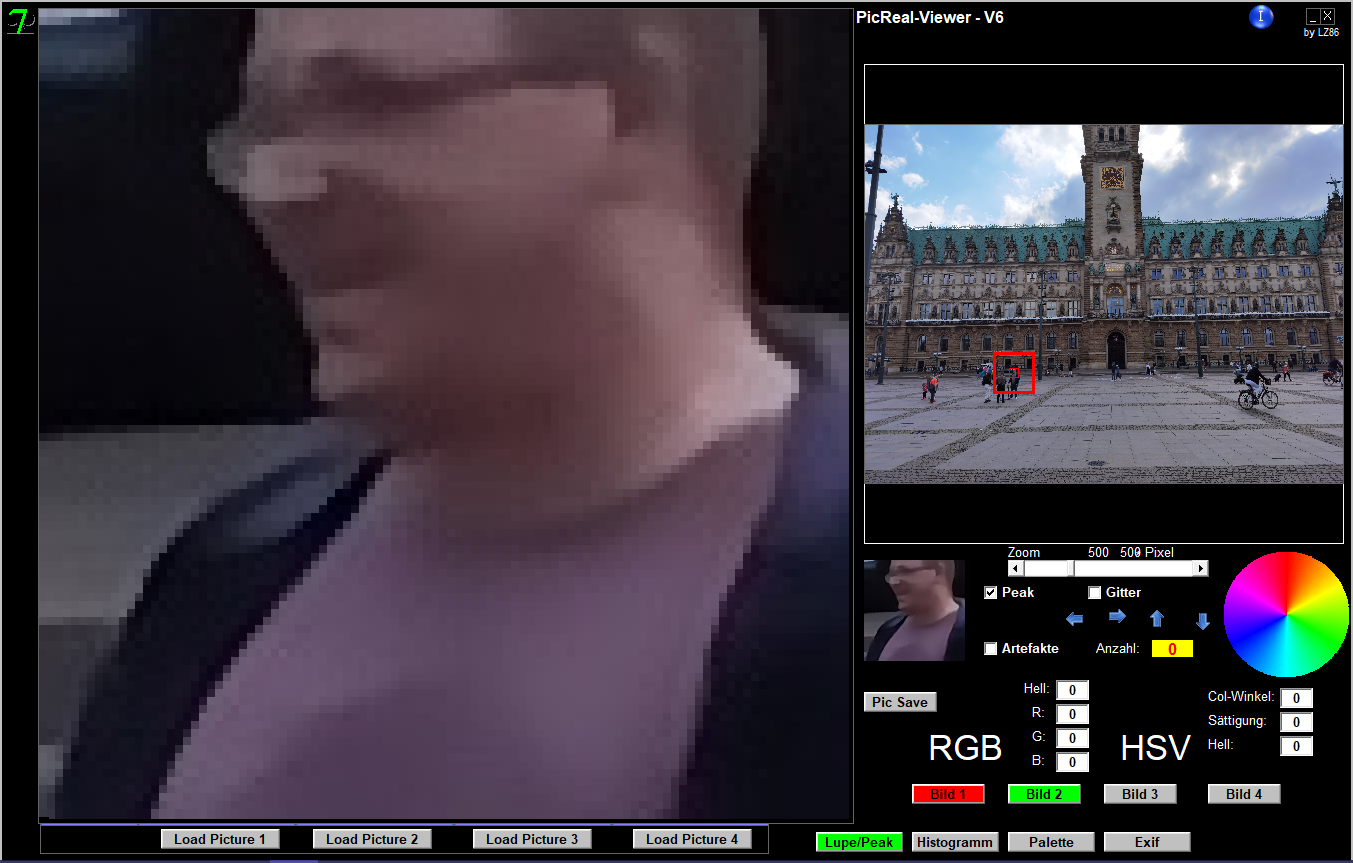Select Lupe/Peak mode
The image size is (1353, 863).
coord(859,842)
